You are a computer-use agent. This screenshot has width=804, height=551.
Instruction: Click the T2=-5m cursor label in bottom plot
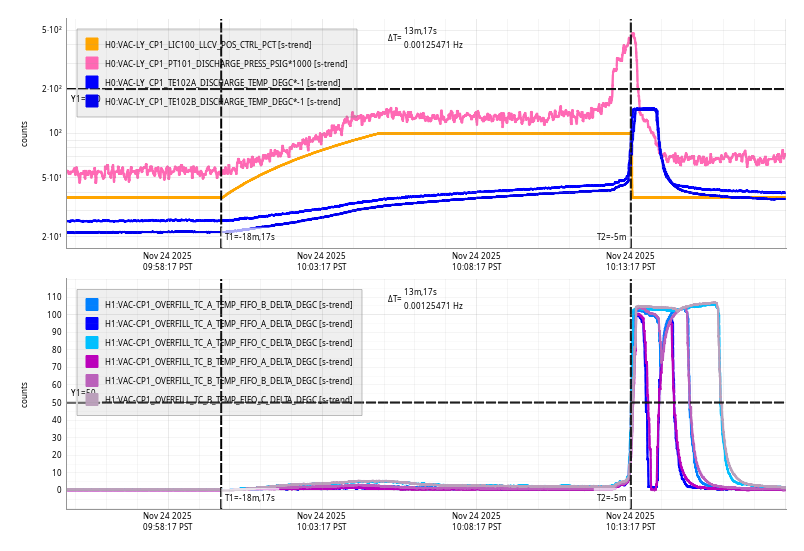(611, 497)
